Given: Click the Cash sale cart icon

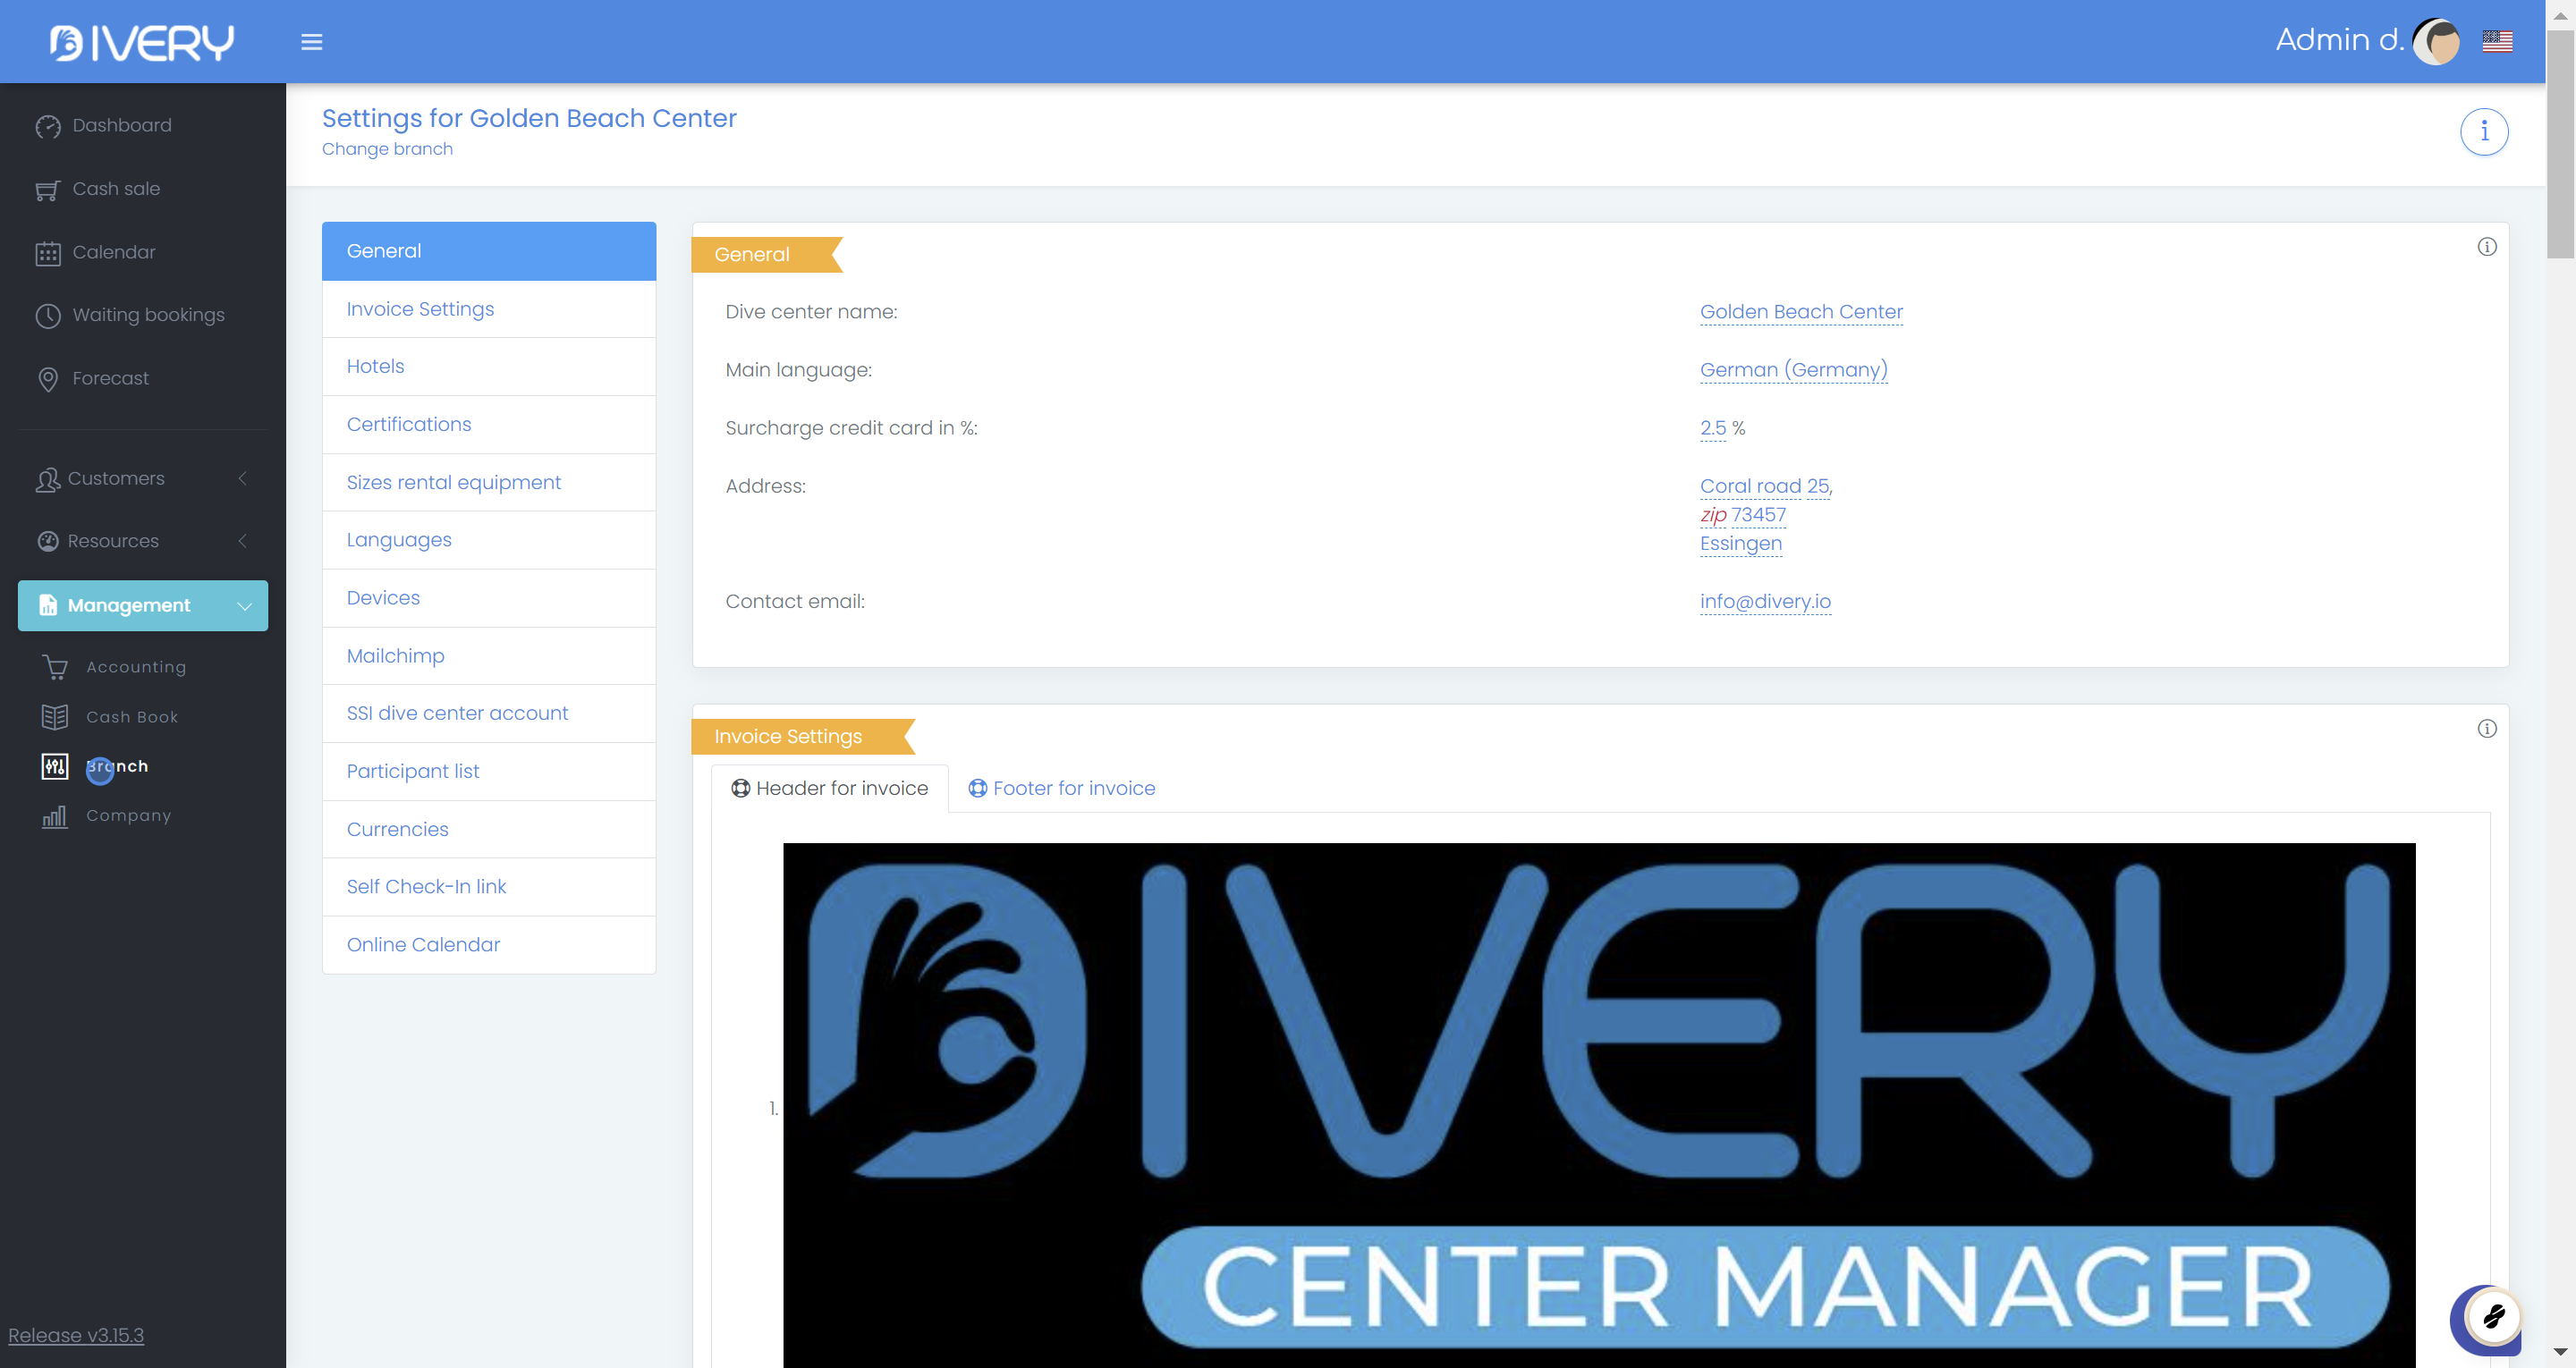Looking at the screenshot, I should pyautogui.click(x=47, y=190).
